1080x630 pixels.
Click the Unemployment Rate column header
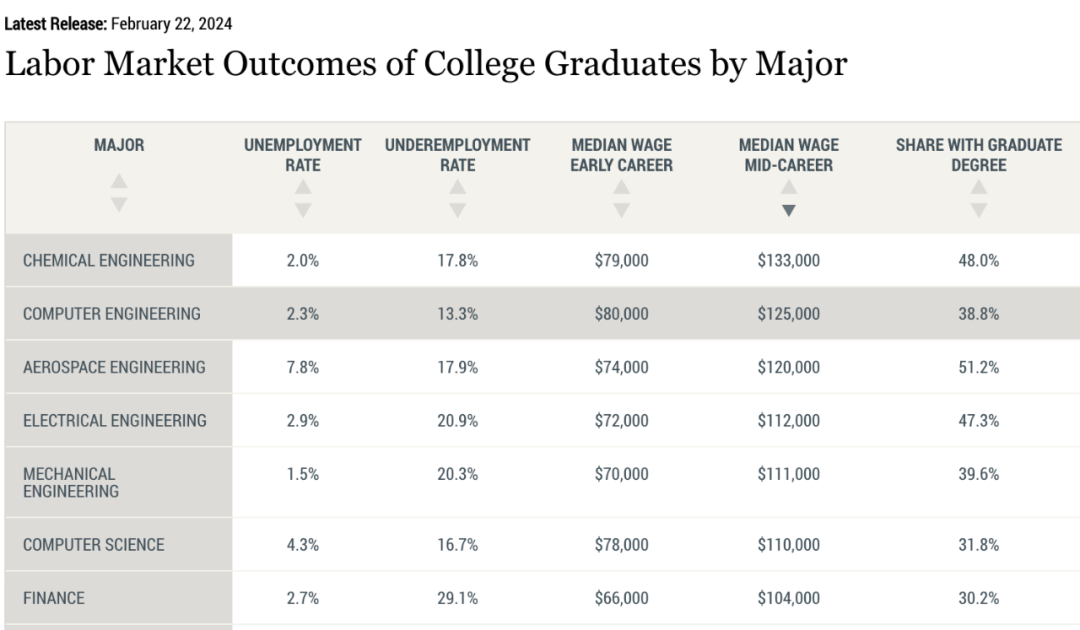303,155
